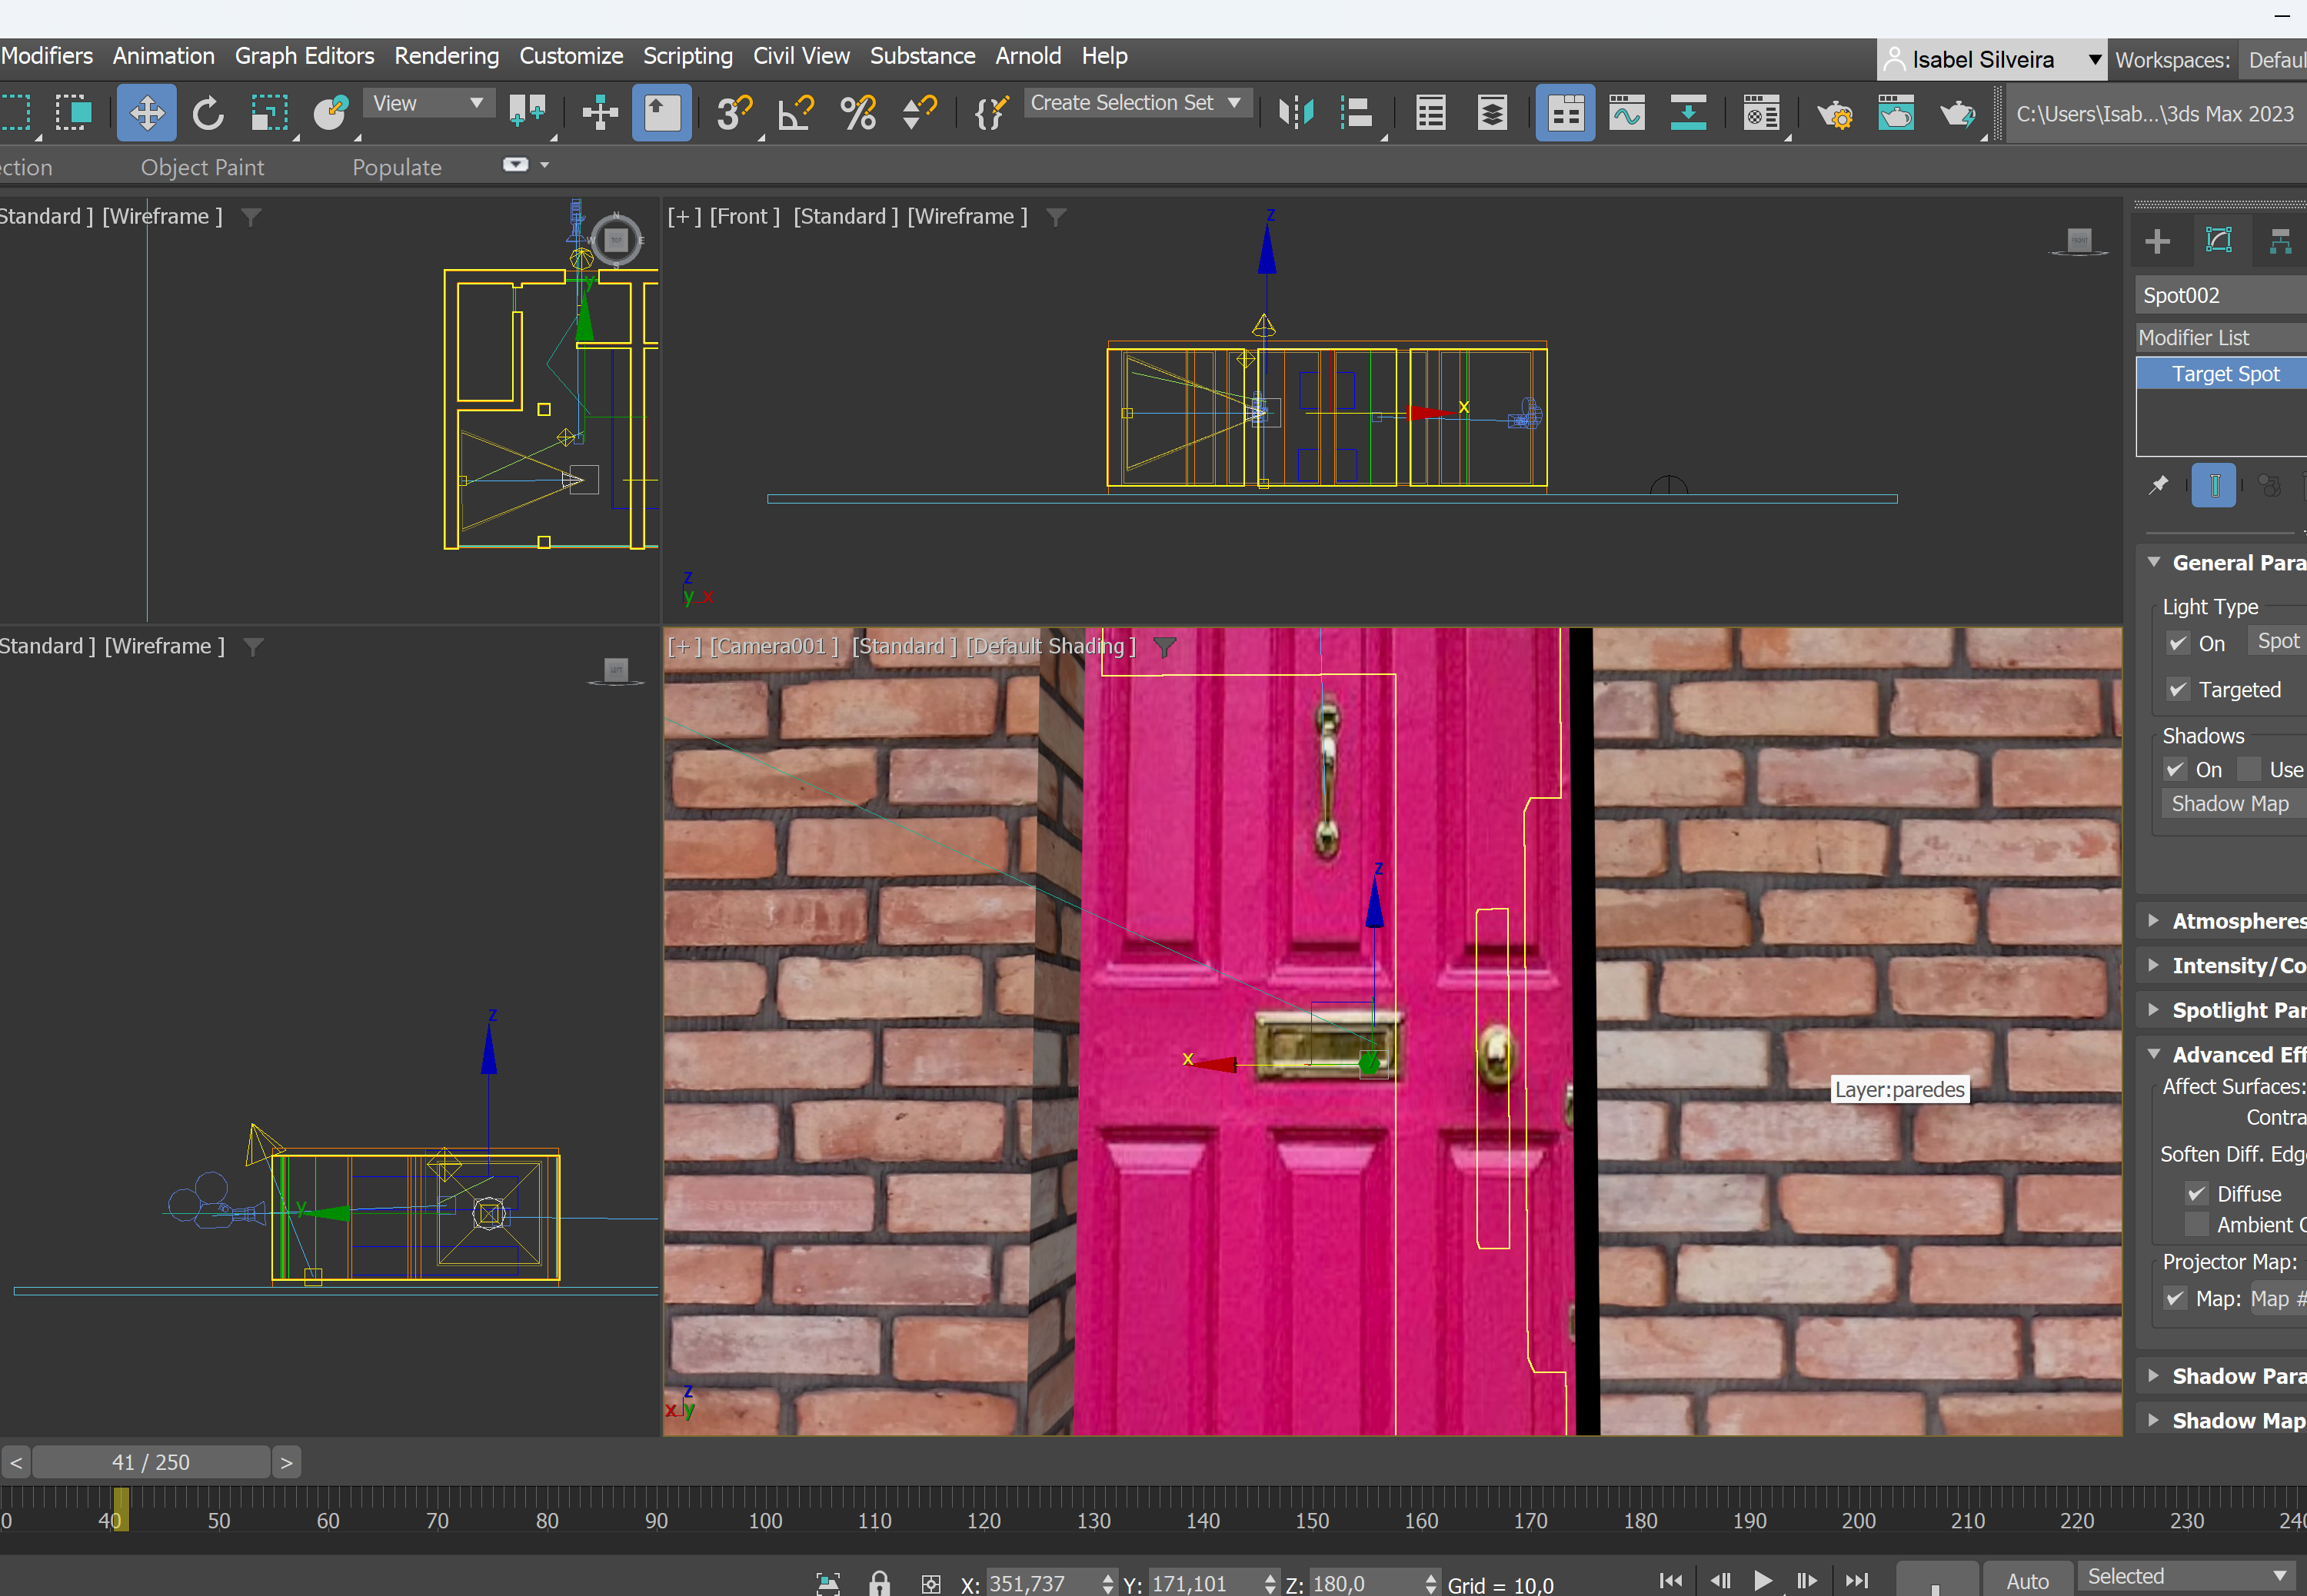The image size is (2307, 1596).
Task: Click the Shadow Map type button
Action: coord(2229,803)
